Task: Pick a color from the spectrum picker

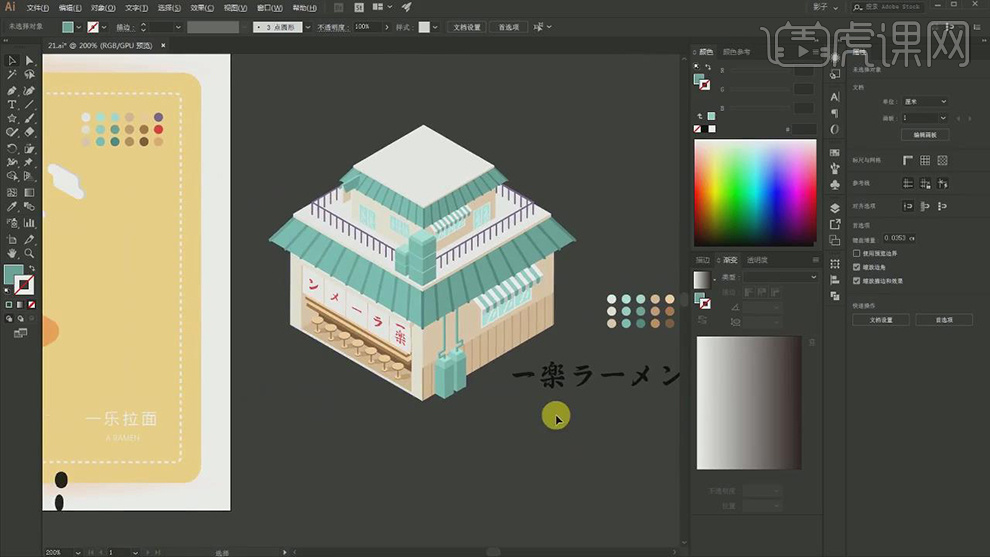Action: (x=755, y=192)
